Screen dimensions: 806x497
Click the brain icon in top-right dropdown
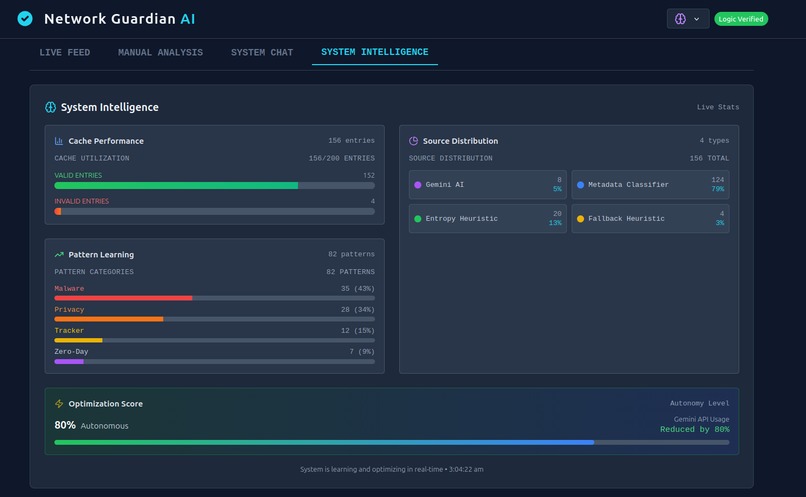(680, 19)
